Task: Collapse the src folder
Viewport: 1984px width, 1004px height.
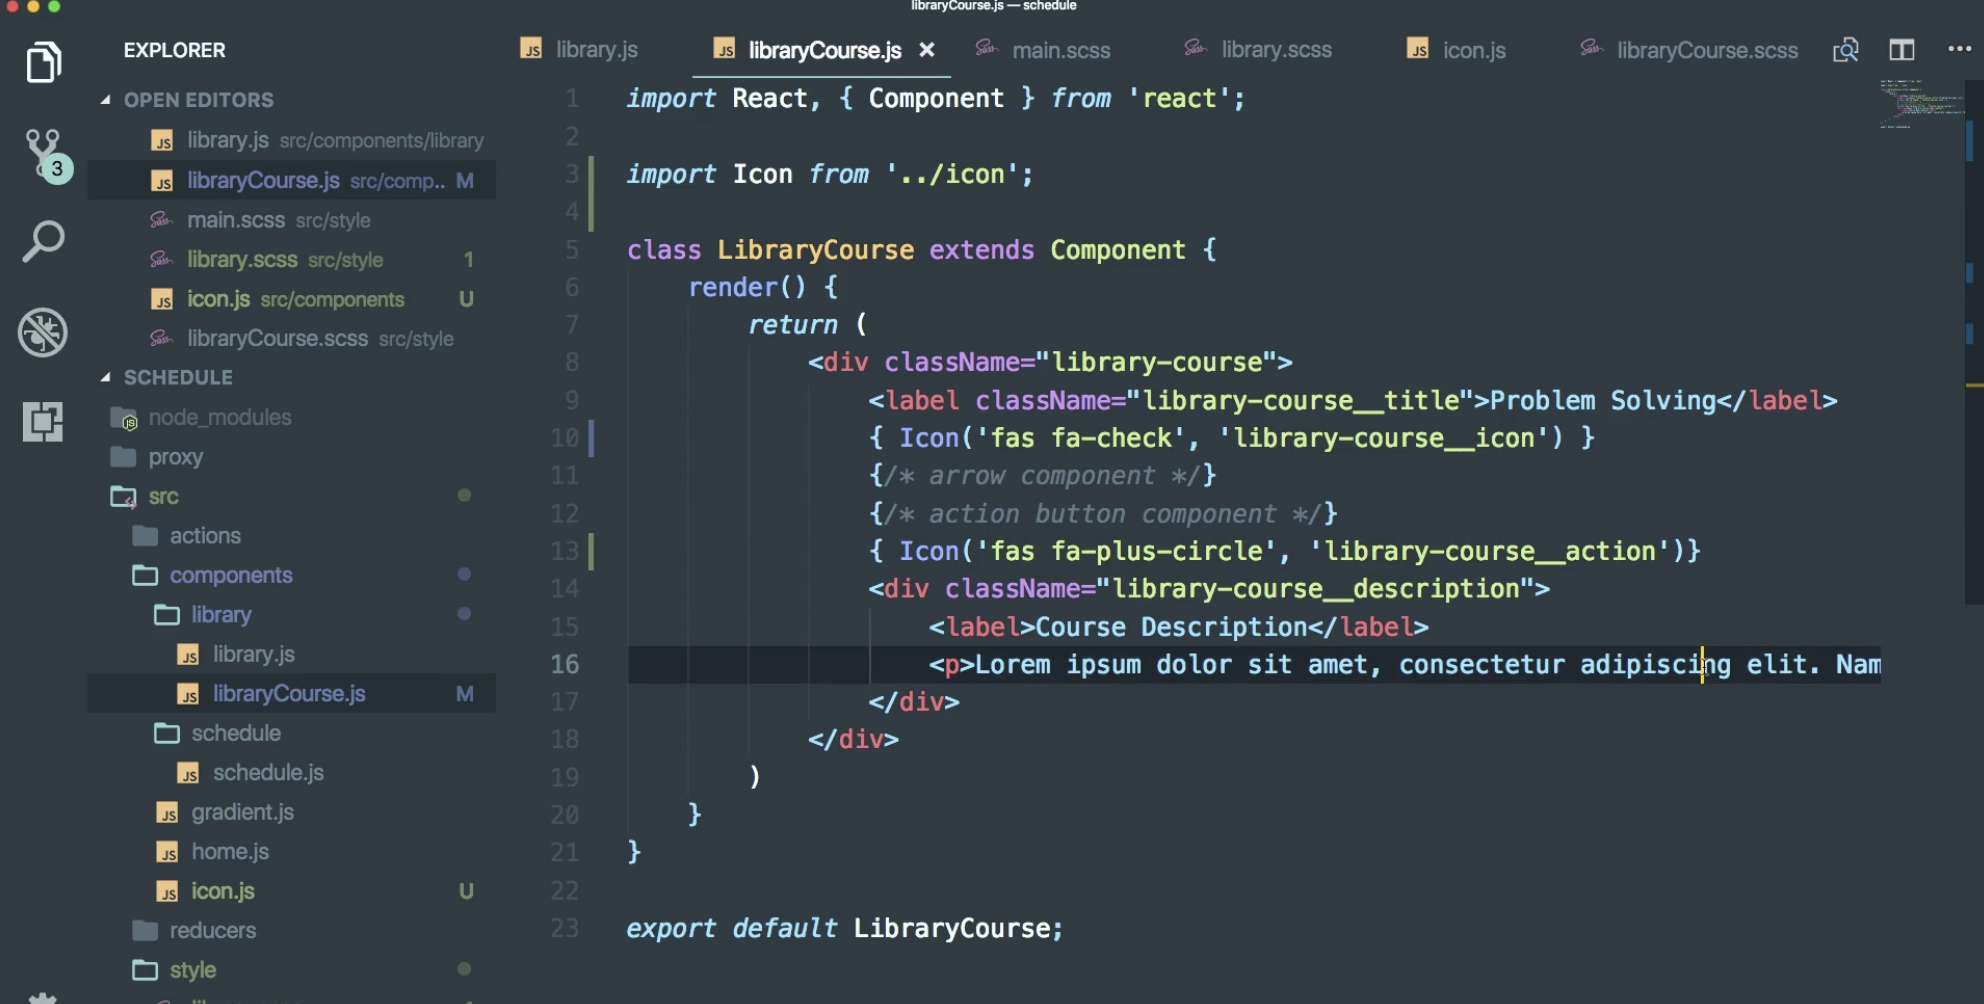Action: (145, 496)
